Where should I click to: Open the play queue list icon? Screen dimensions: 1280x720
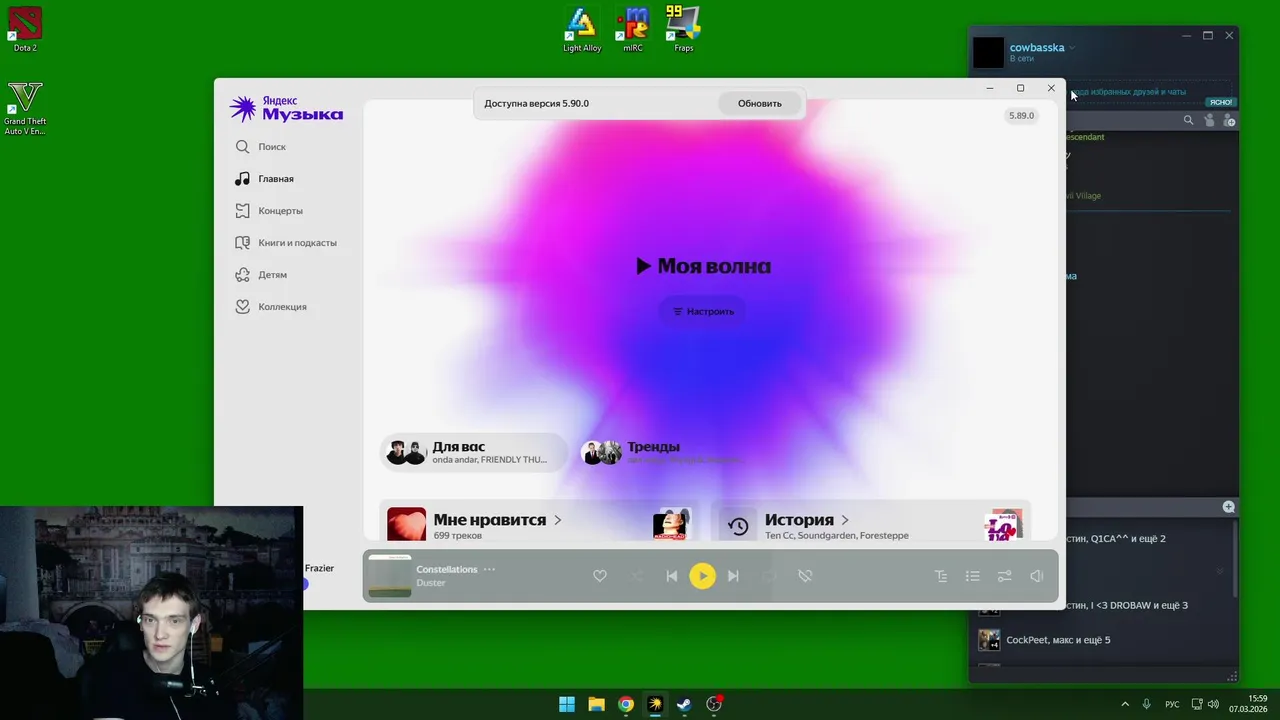(x=973, y=576)
